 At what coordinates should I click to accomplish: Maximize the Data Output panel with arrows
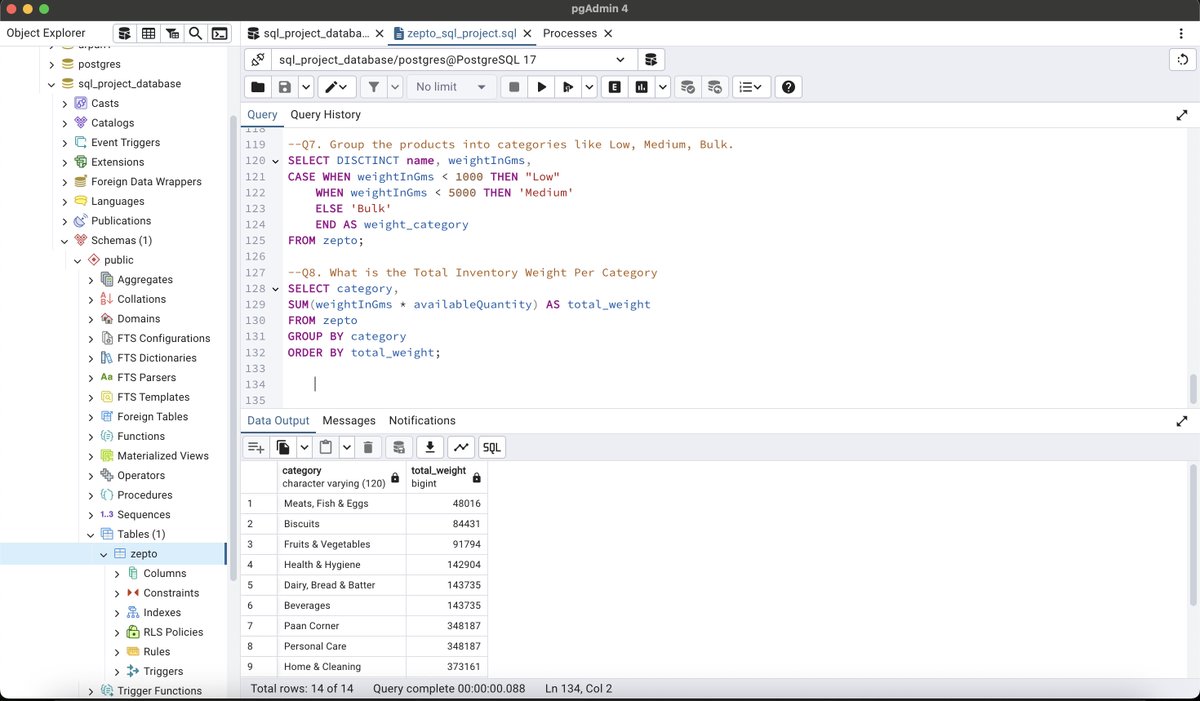pyautogui.click(x=1182, y=421)
